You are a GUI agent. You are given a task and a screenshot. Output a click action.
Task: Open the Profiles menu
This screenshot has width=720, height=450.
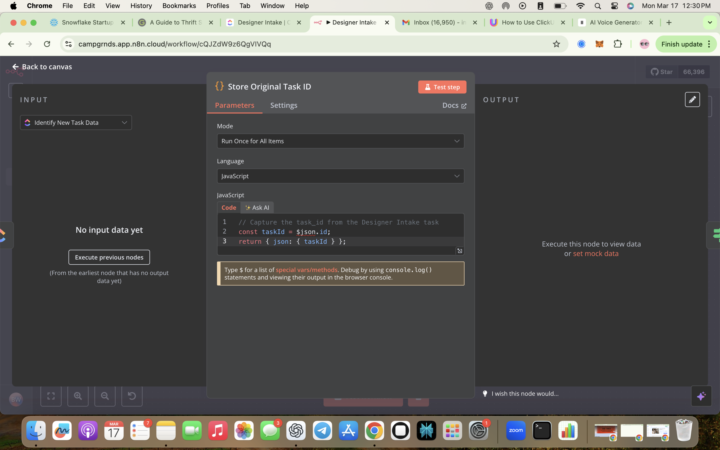click(217, 6)
